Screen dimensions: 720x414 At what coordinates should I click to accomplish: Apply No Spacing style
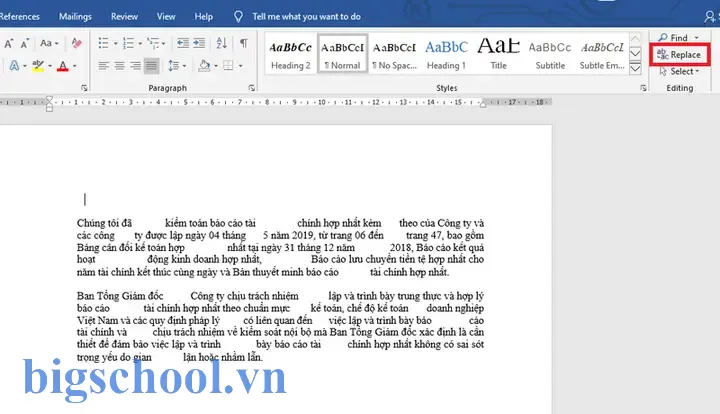[394, 54]
